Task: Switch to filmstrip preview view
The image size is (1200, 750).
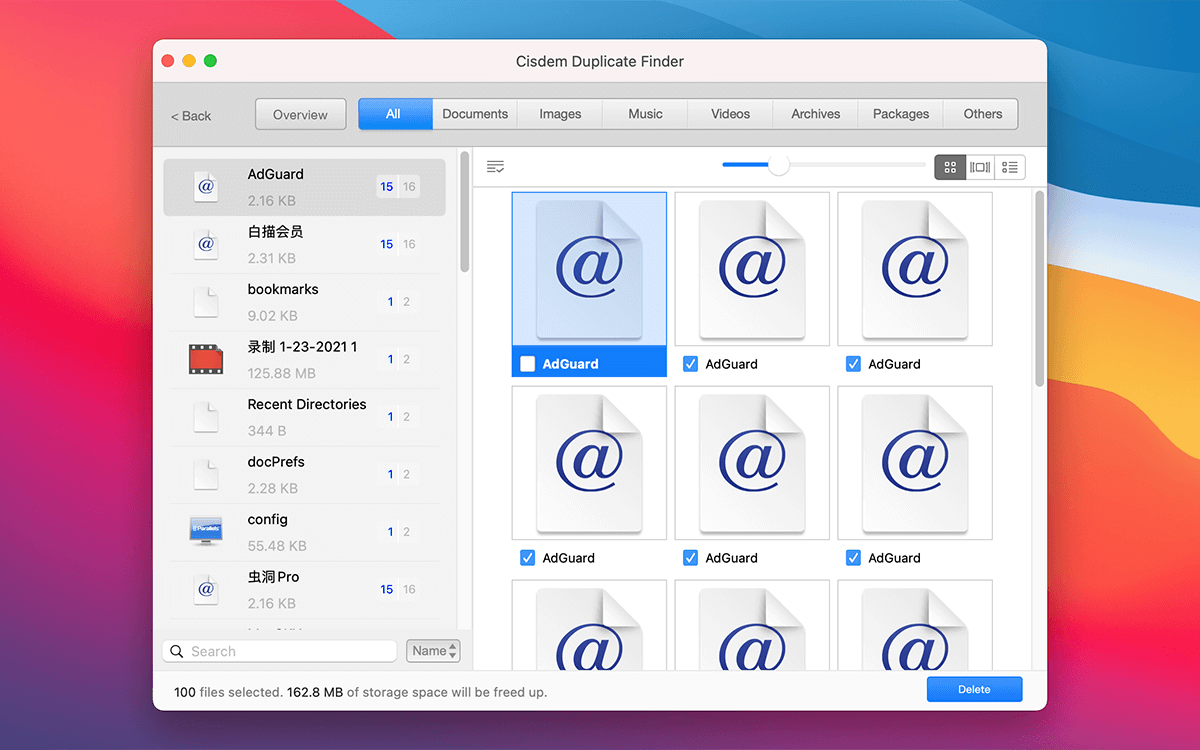Action: point(980,167)
